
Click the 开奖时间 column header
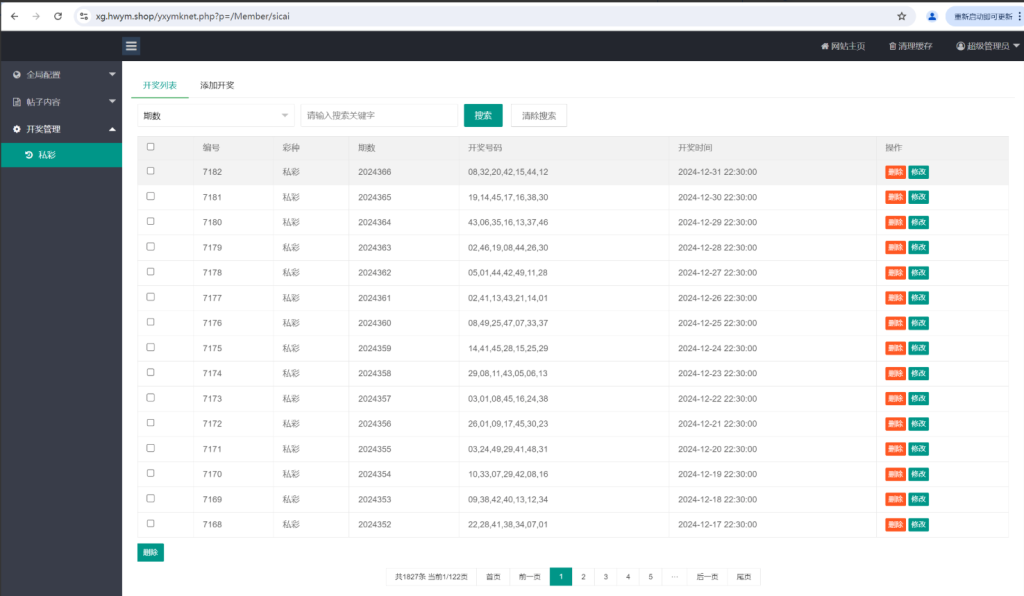[696, 148]
